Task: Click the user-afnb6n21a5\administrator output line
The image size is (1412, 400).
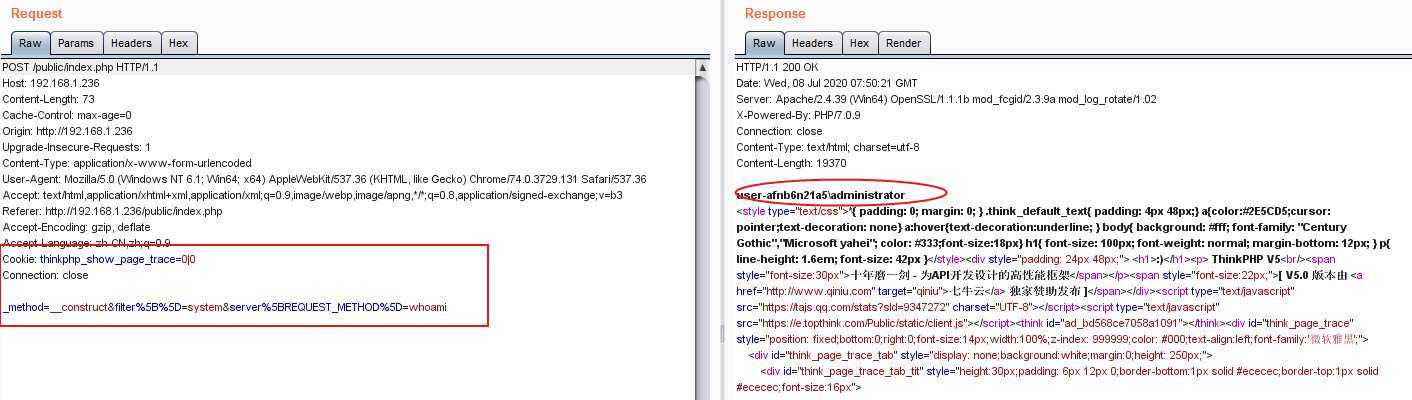Action: click(x=820, y=195)
